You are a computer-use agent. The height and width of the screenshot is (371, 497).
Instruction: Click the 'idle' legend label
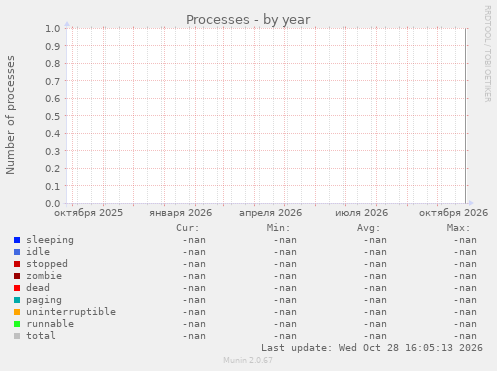pos(38,252)
